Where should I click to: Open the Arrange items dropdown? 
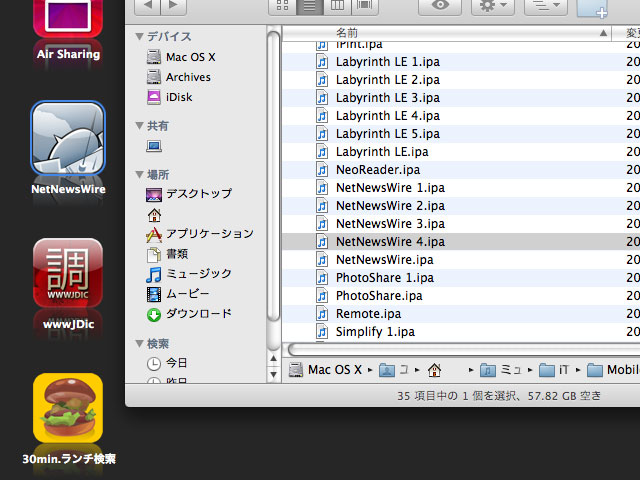[546, 6]
